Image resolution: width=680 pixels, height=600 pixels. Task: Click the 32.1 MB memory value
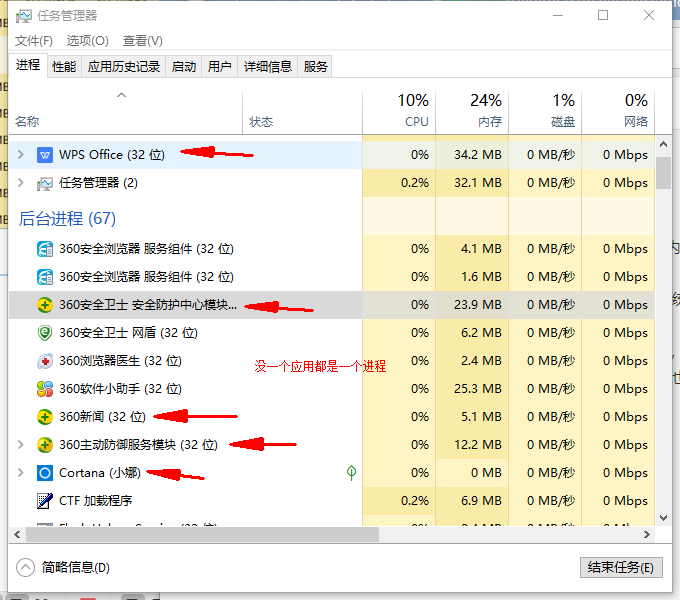pos(477,183)
